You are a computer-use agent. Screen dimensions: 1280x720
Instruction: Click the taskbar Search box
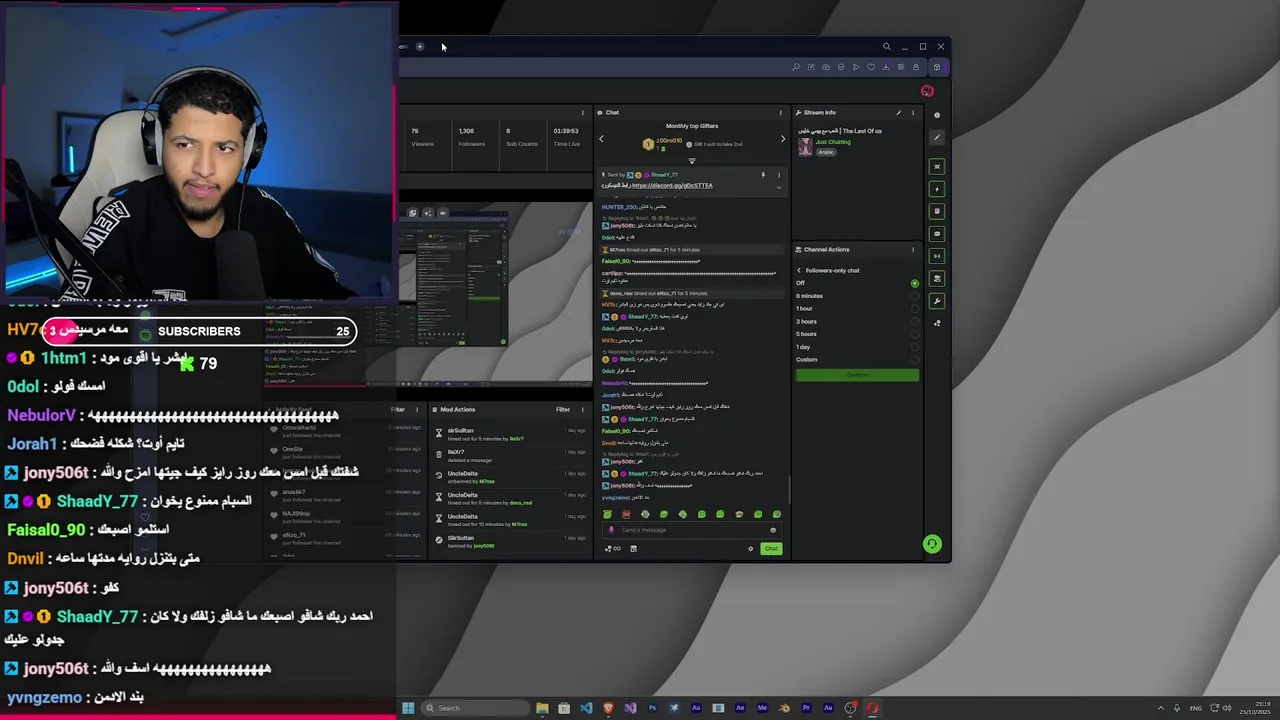click(475, 708)
